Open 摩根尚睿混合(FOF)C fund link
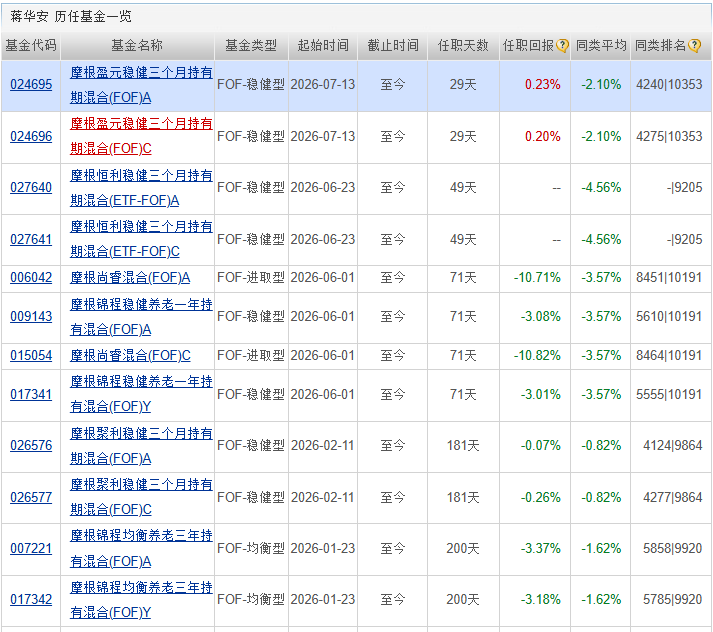 pyautogui.click(x=130, y=356)
